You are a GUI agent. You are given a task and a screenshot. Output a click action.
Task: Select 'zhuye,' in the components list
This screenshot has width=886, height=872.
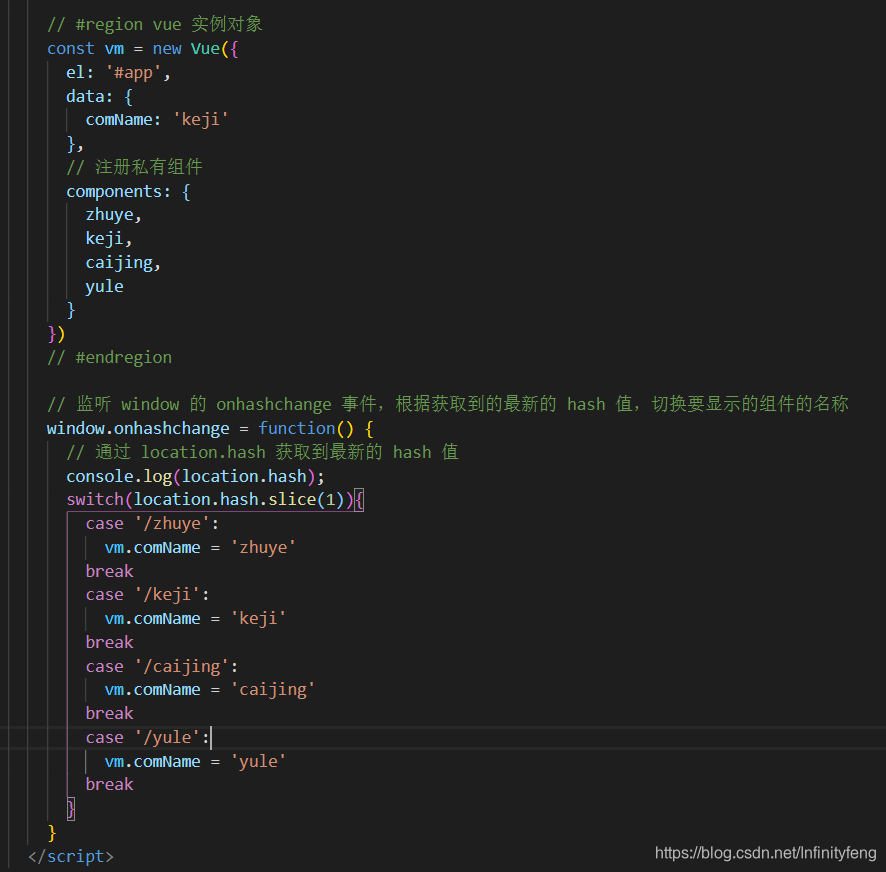tap(114, 215)
